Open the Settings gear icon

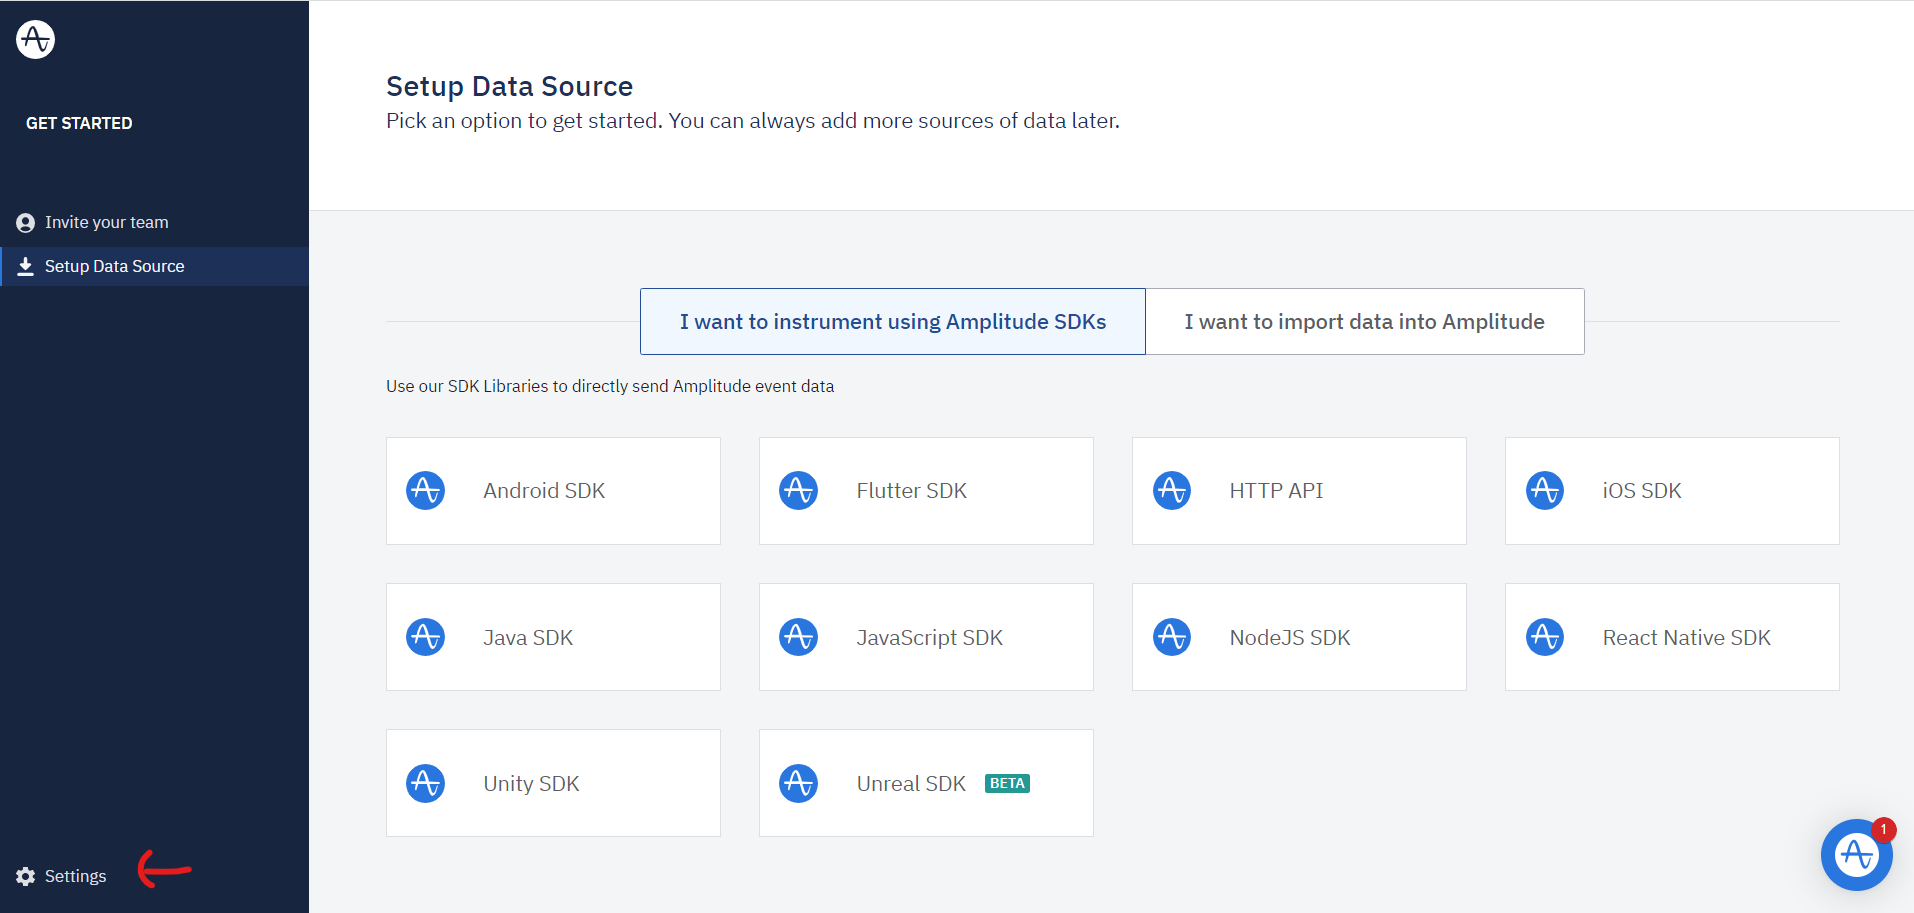click(26, 877)
